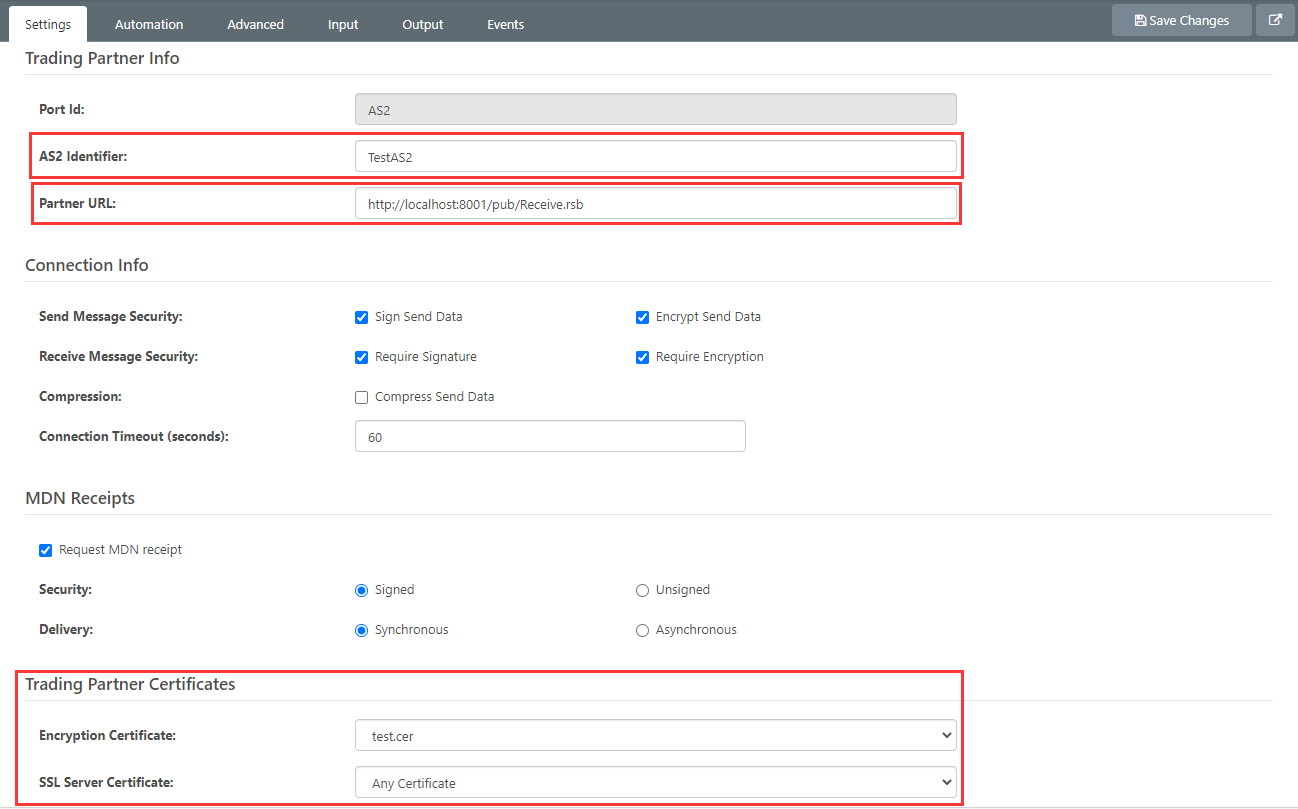Choose Asynchronous delivery radio button
Screen dimensions: 1298x809
coord(643,630)
